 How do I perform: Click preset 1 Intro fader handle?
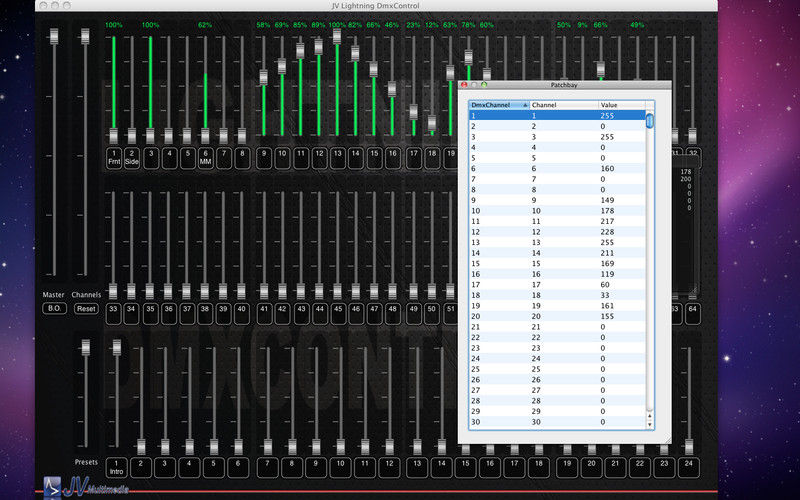[x=117, y=347]
